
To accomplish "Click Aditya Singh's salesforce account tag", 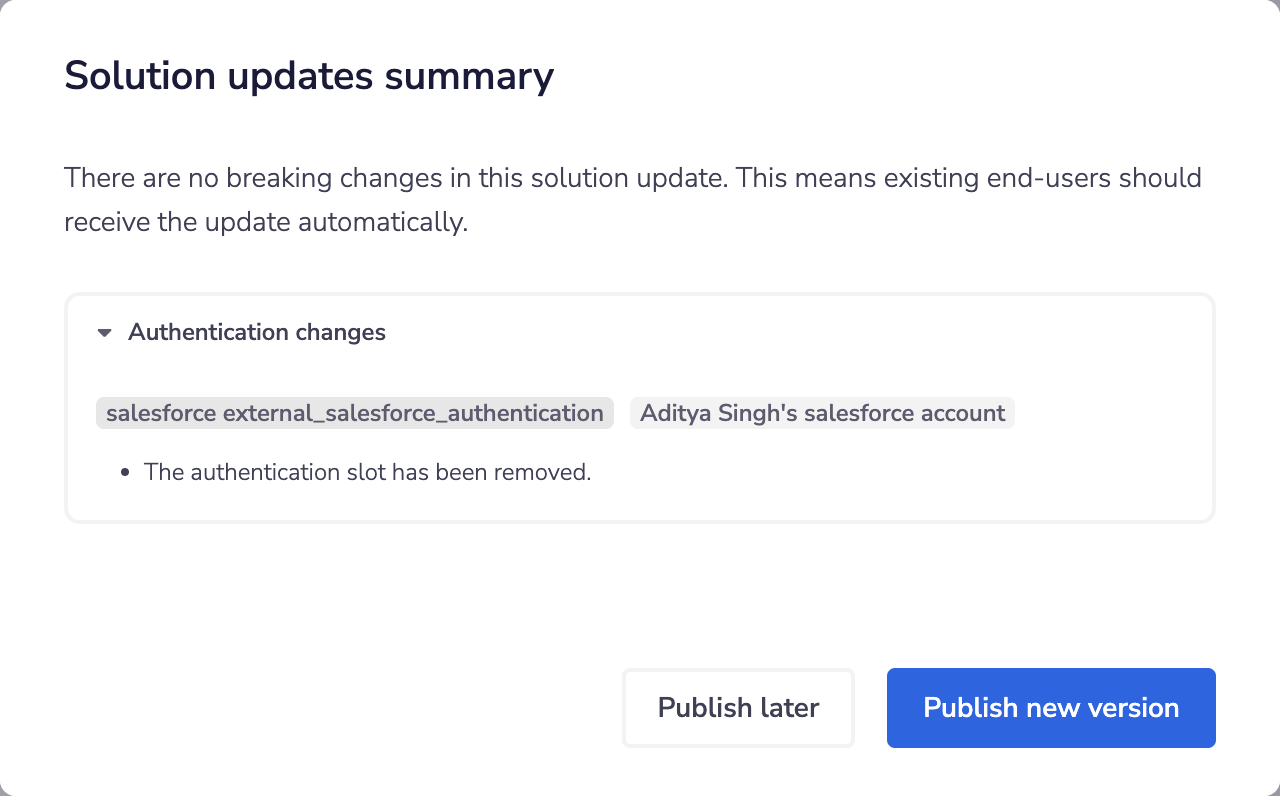I will 822,413.
